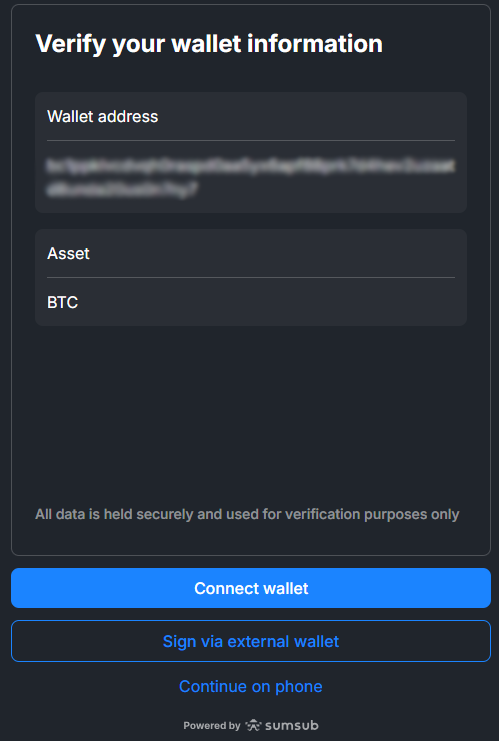This screenshot has height=741, width=499.
Task: Click the sumsub wordmark text
Action: coord(292,725)
